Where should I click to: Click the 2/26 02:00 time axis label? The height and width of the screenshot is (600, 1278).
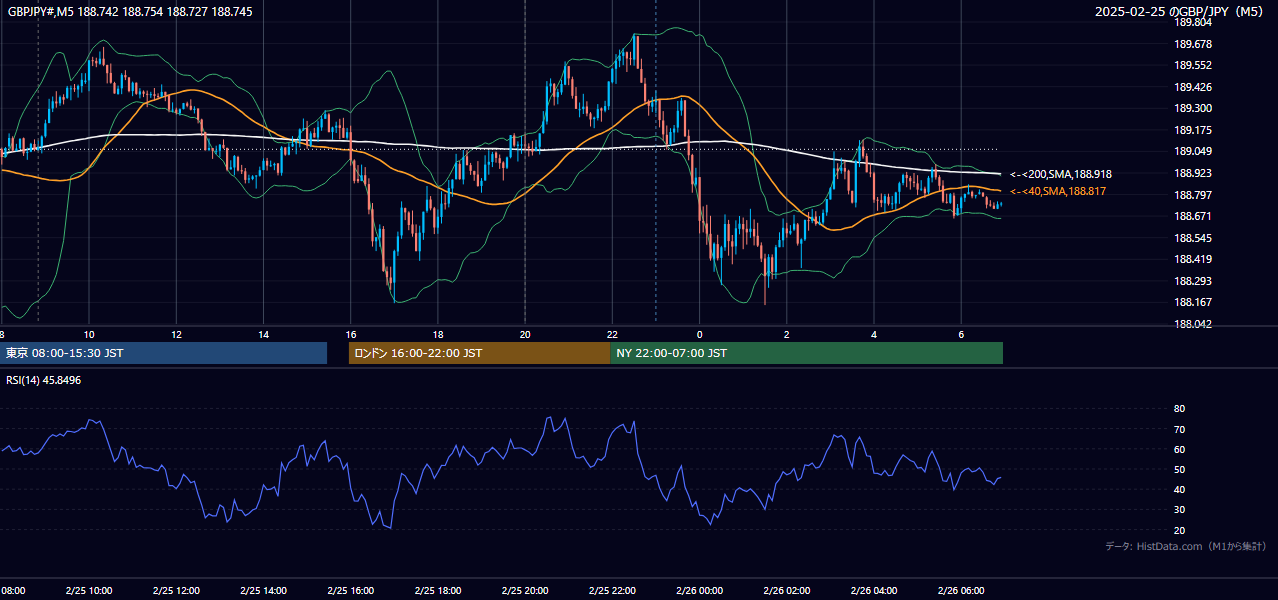click(787, 591)
